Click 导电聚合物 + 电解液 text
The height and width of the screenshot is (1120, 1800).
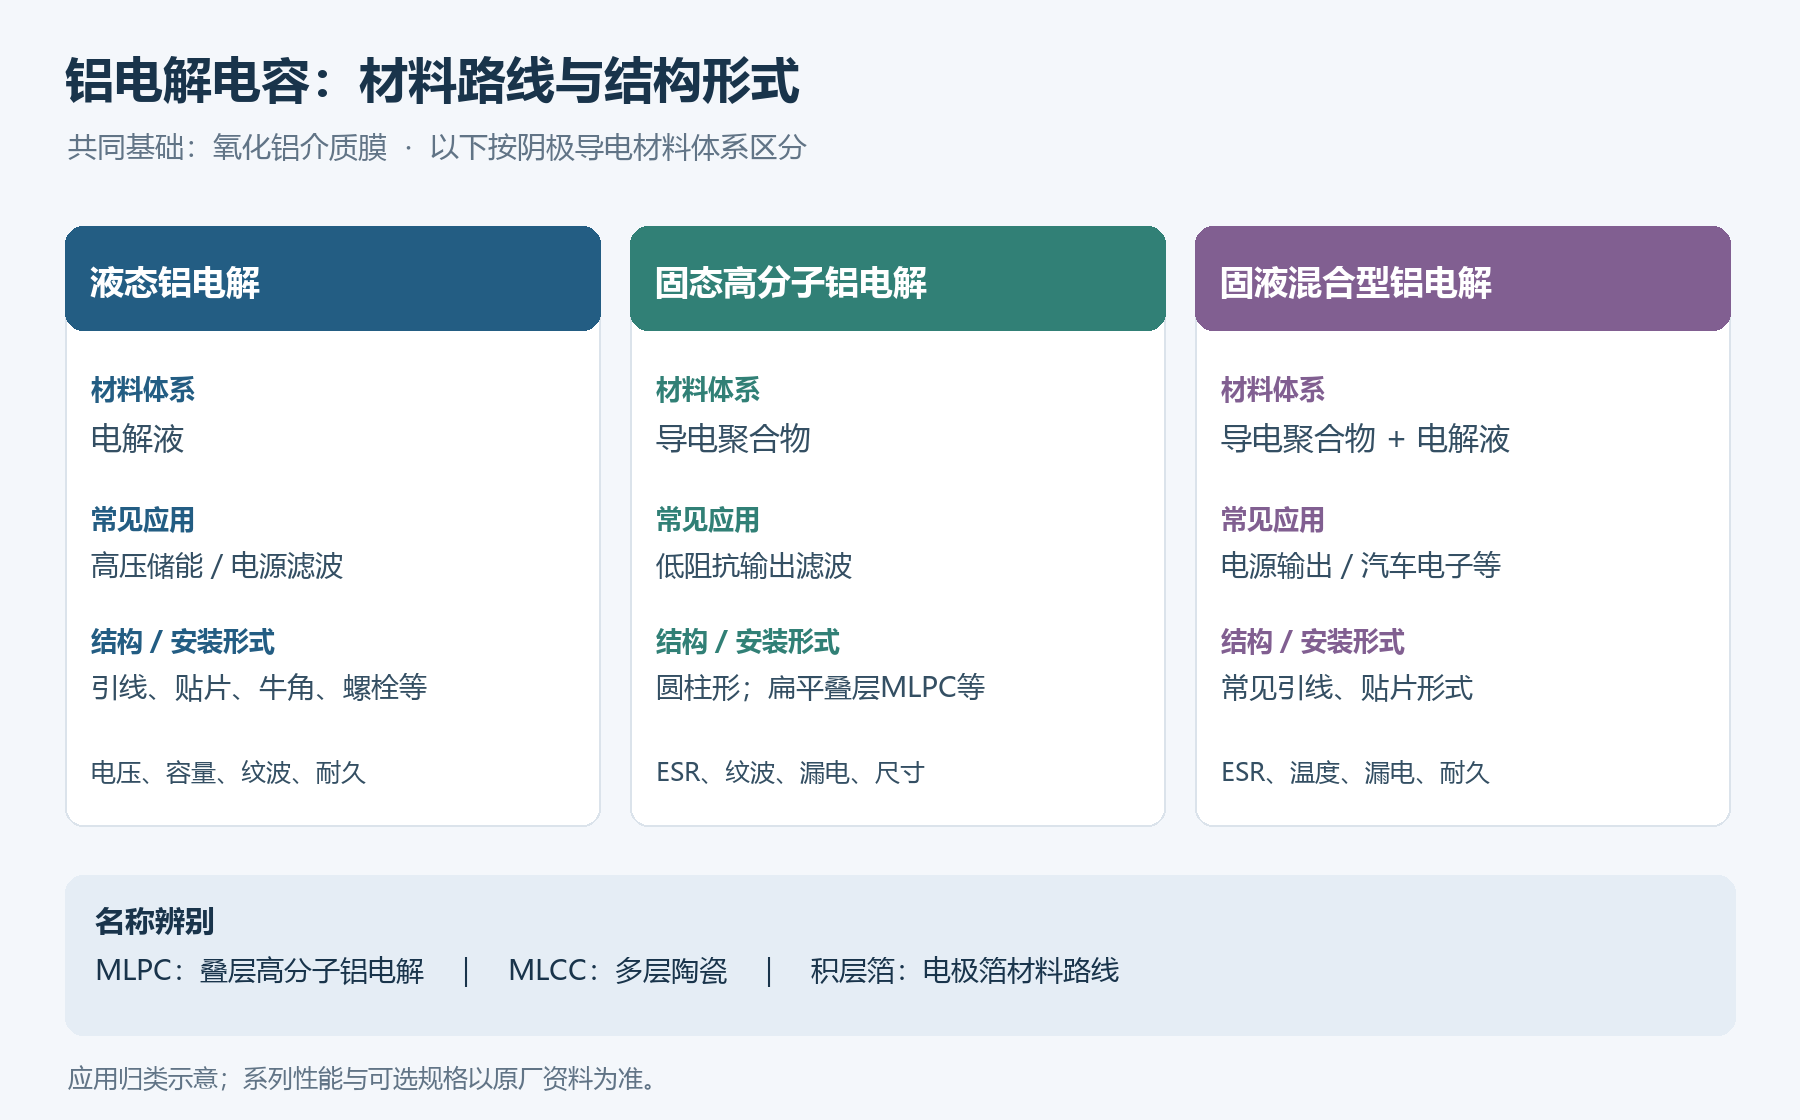1365,439
